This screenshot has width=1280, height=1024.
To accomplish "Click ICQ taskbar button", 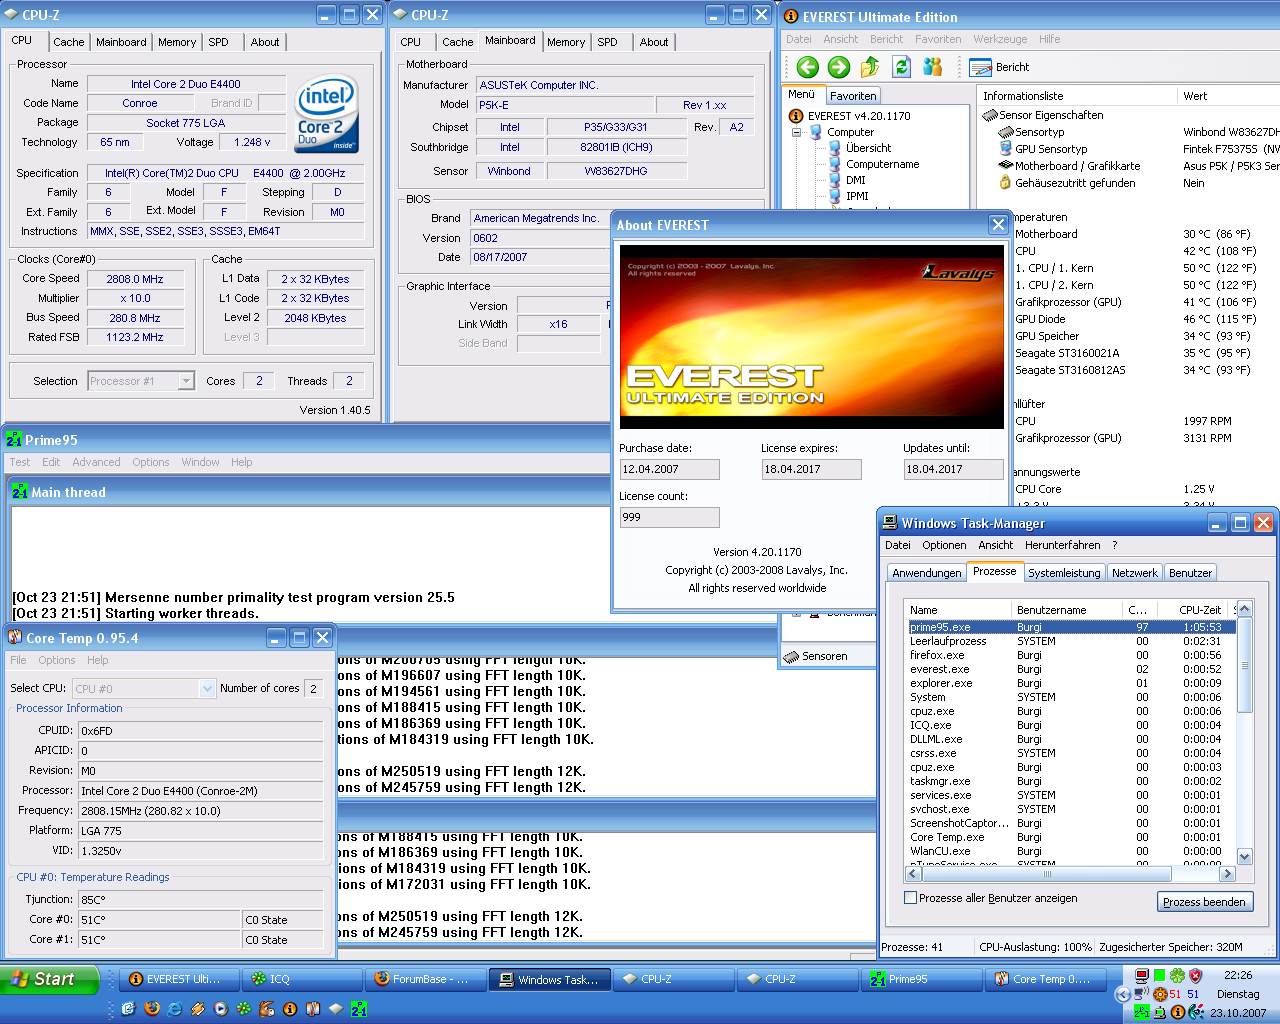I will (x=301, y=979).
